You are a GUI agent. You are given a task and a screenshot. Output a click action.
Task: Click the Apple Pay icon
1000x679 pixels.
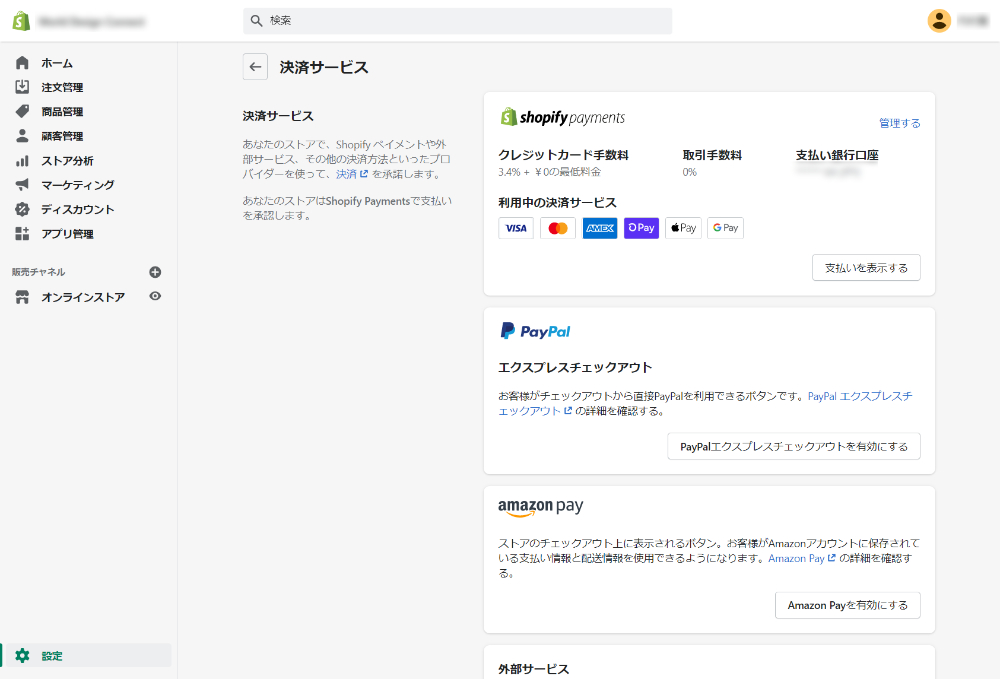tap(684, 228)
